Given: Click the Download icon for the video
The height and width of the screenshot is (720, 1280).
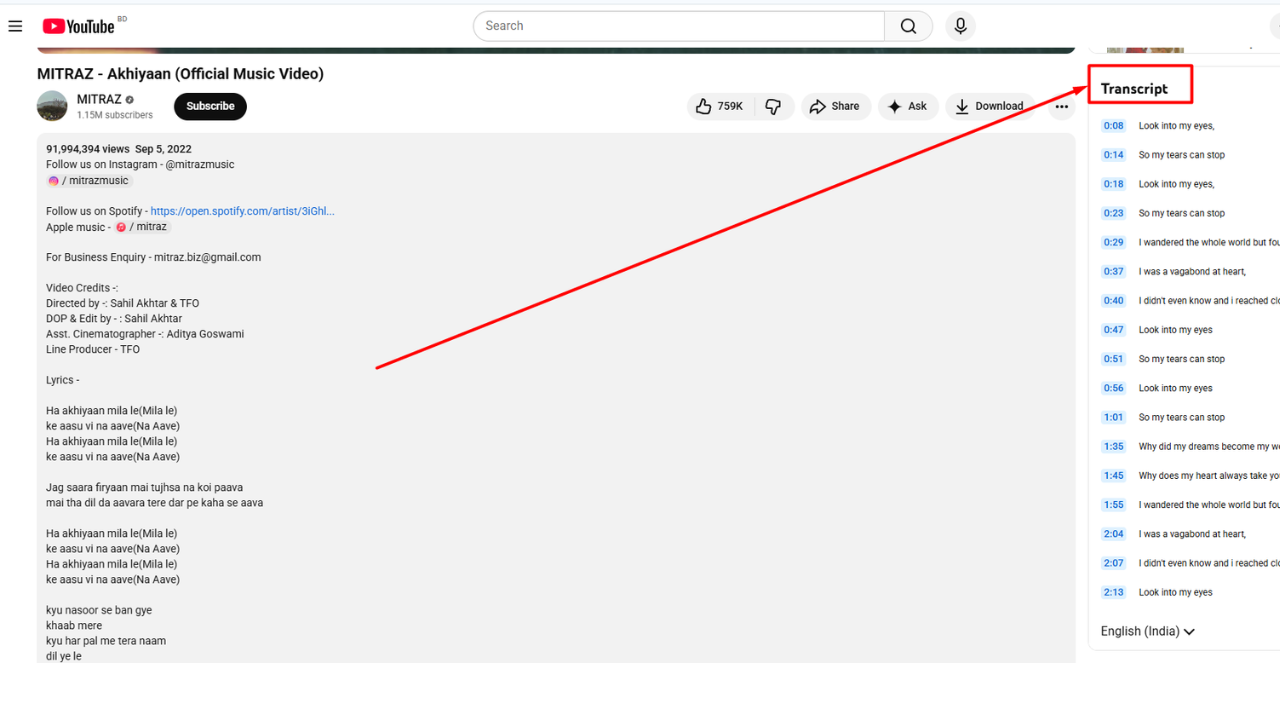Looking at the screenshot, I should [x=961, y=106].
